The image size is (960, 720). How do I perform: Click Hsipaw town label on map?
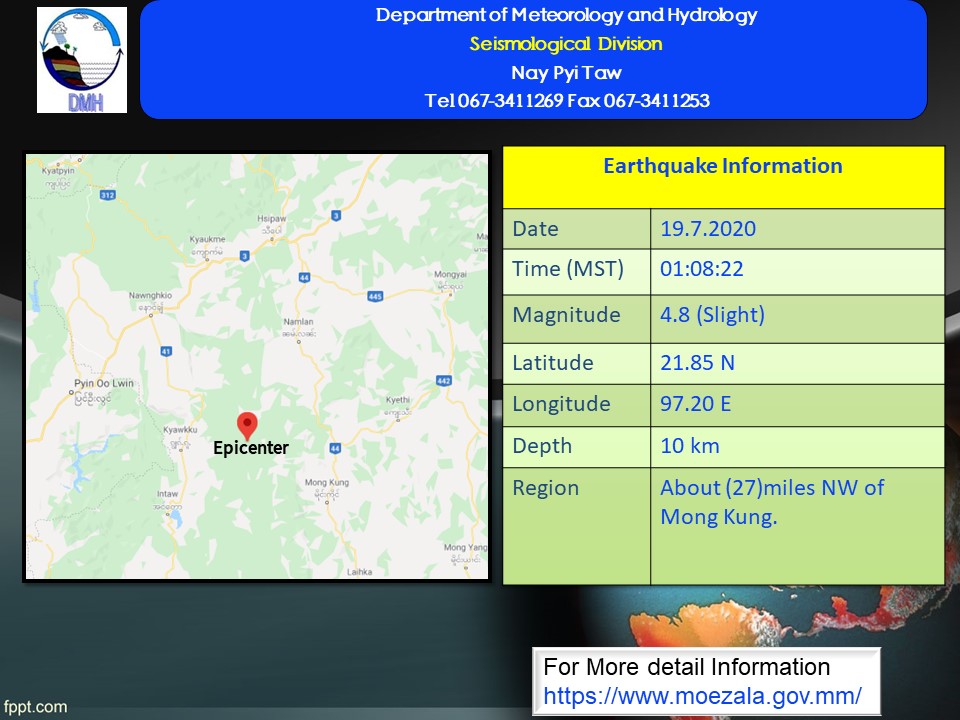click(x=272, y=219)
